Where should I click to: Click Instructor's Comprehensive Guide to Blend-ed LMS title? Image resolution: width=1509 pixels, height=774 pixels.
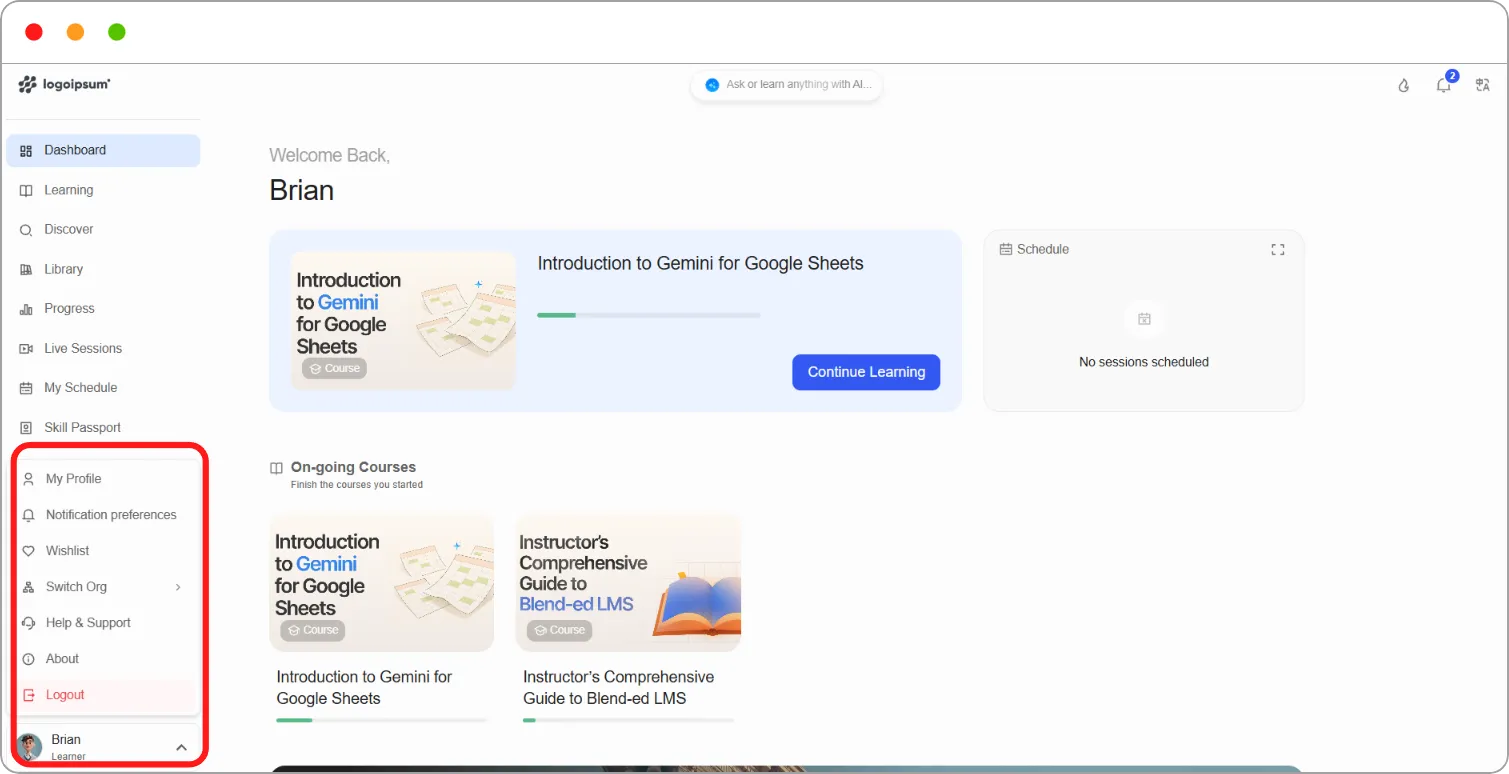(x=618, y=688)
